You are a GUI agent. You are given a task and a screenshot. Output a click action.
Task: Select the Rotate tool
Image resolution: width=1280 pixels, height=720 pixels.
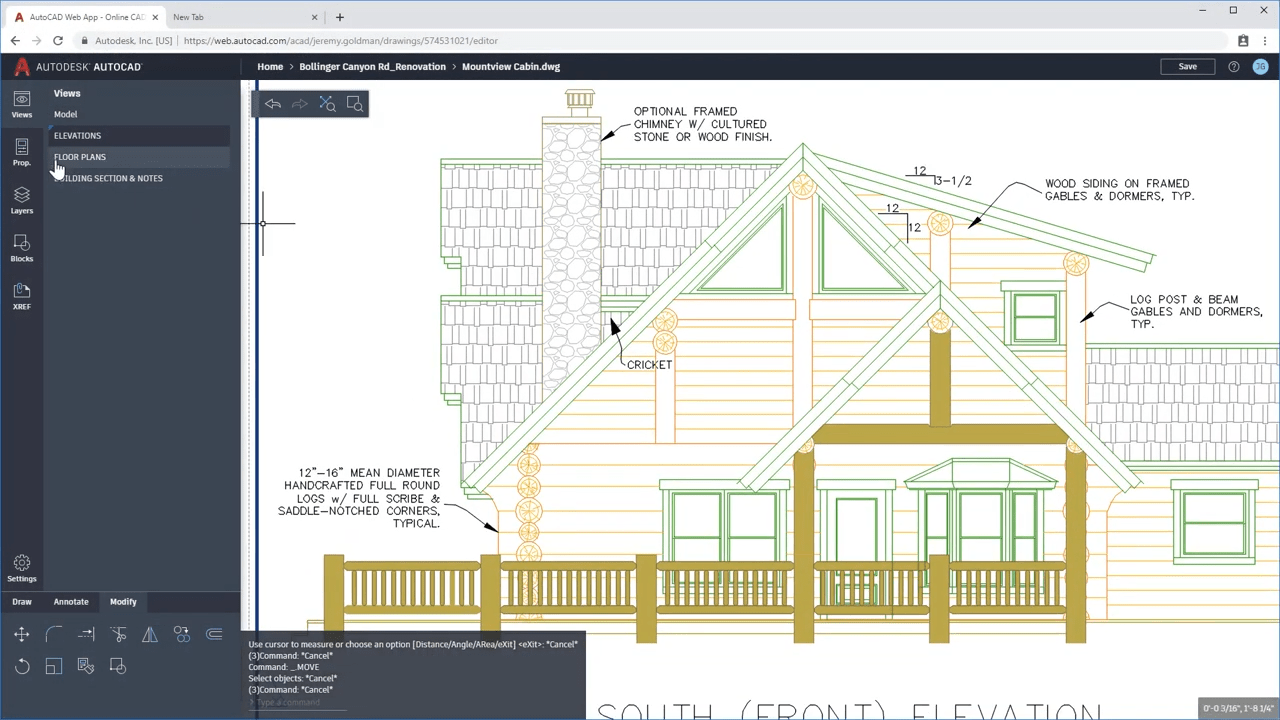click(x=22, y=666)
